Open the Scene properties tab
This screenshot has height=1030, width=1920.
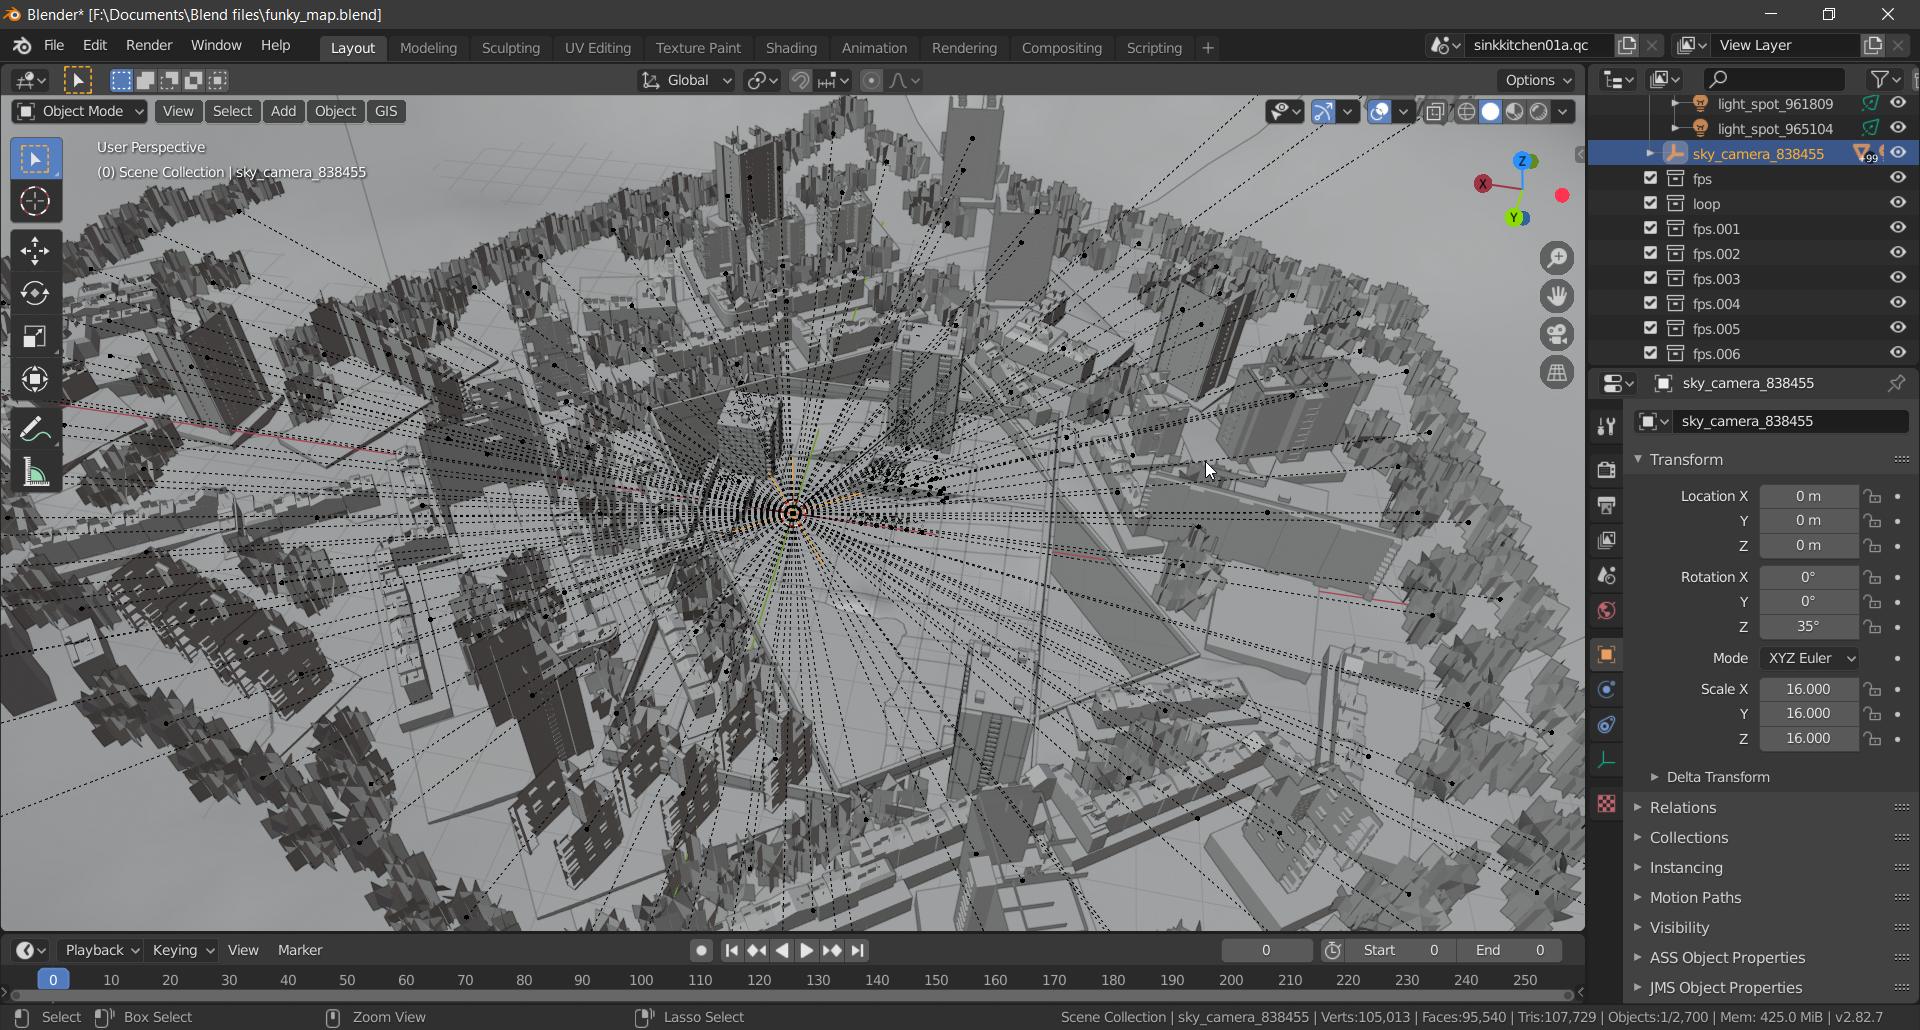1606,575
